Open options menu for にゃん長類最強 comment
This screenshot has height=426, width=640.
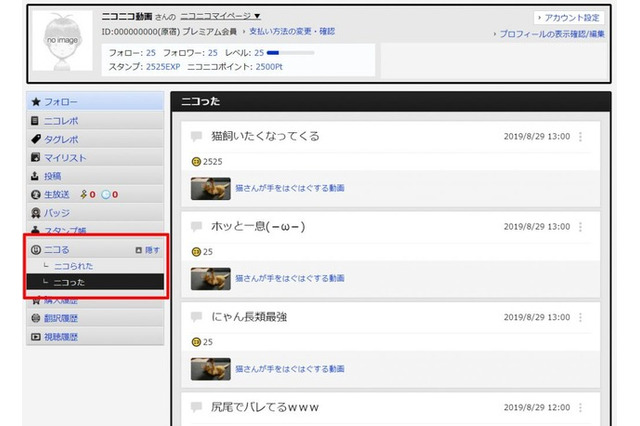(x=580, y=317)
